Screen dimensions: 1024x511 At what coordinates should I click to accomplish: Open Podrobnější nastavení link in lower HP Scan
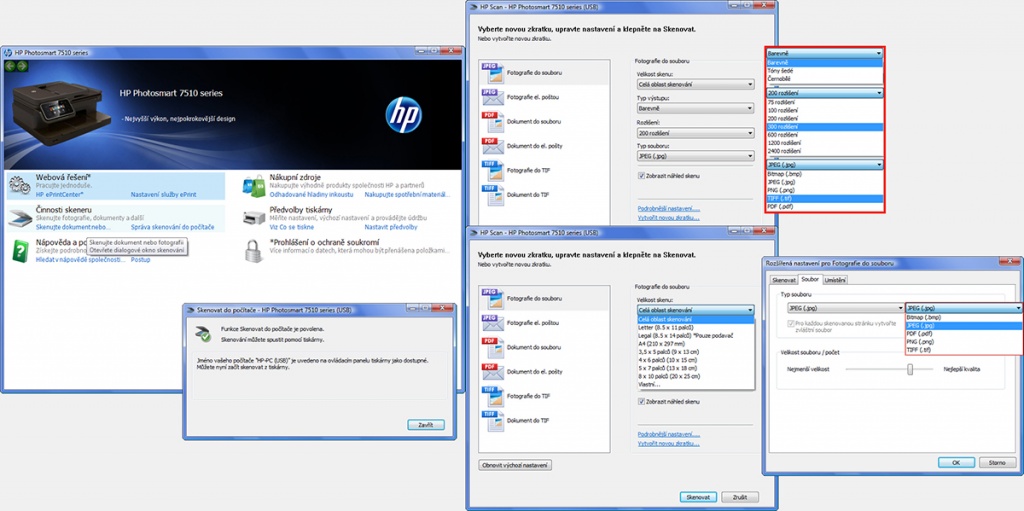669,434
